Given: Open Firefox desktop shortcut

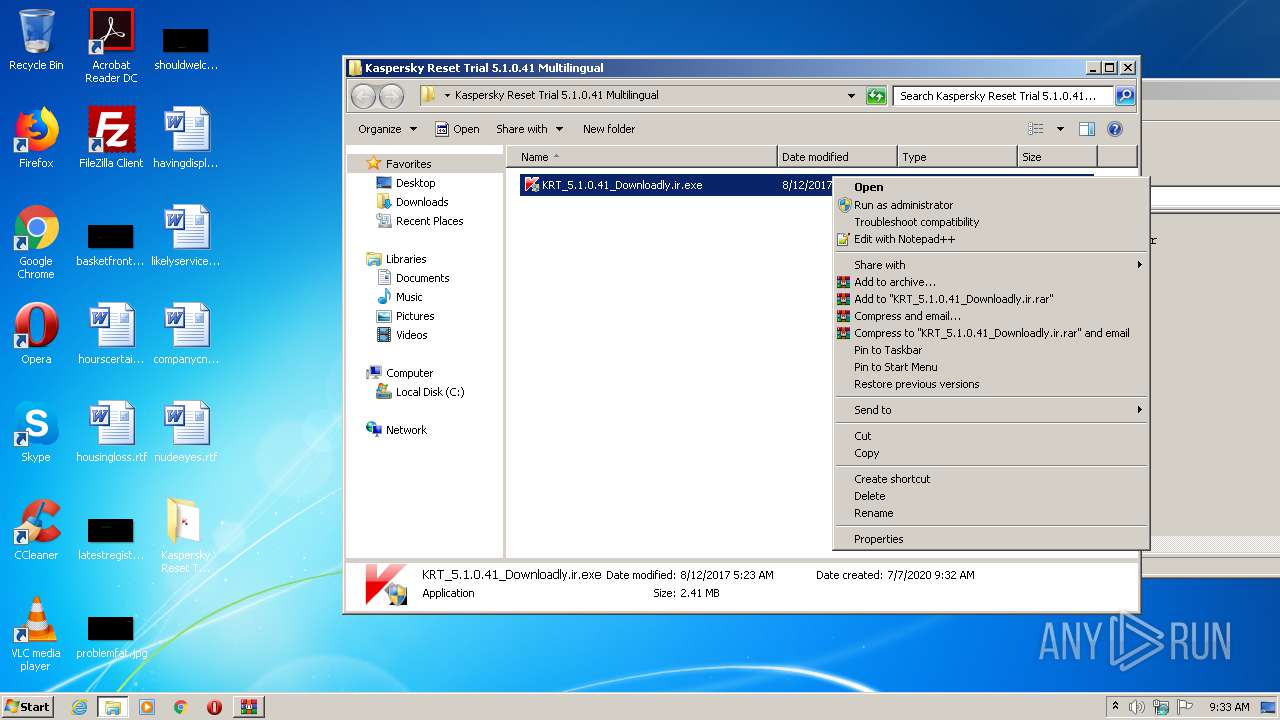Looking at the screenshot, I should tap(36, 138).
